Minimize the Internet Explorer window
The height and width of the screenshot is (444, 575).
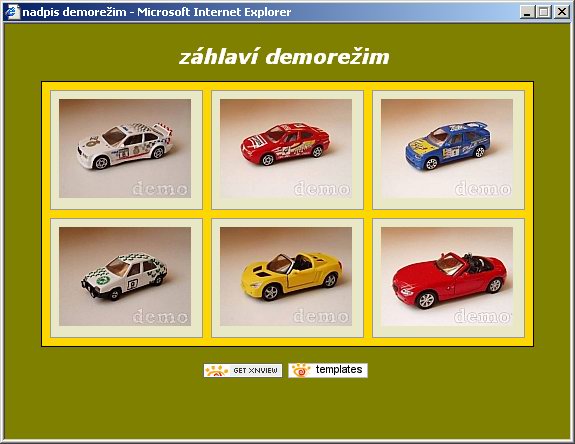pyautogui.click(x=527, y=12)
